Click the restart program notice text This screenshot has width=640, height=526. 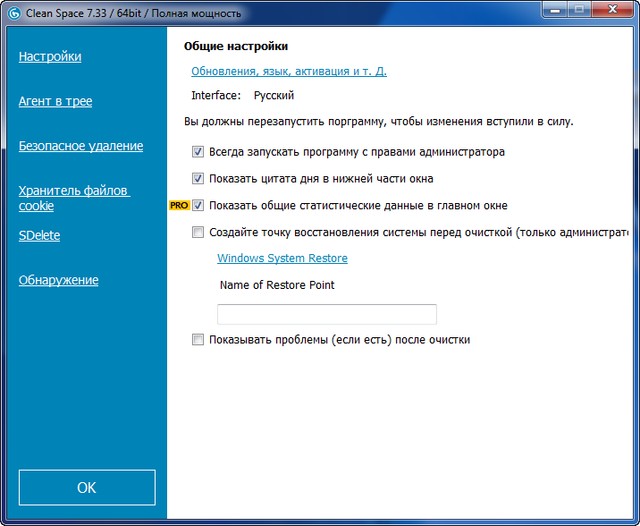click(x=379, y=122)
